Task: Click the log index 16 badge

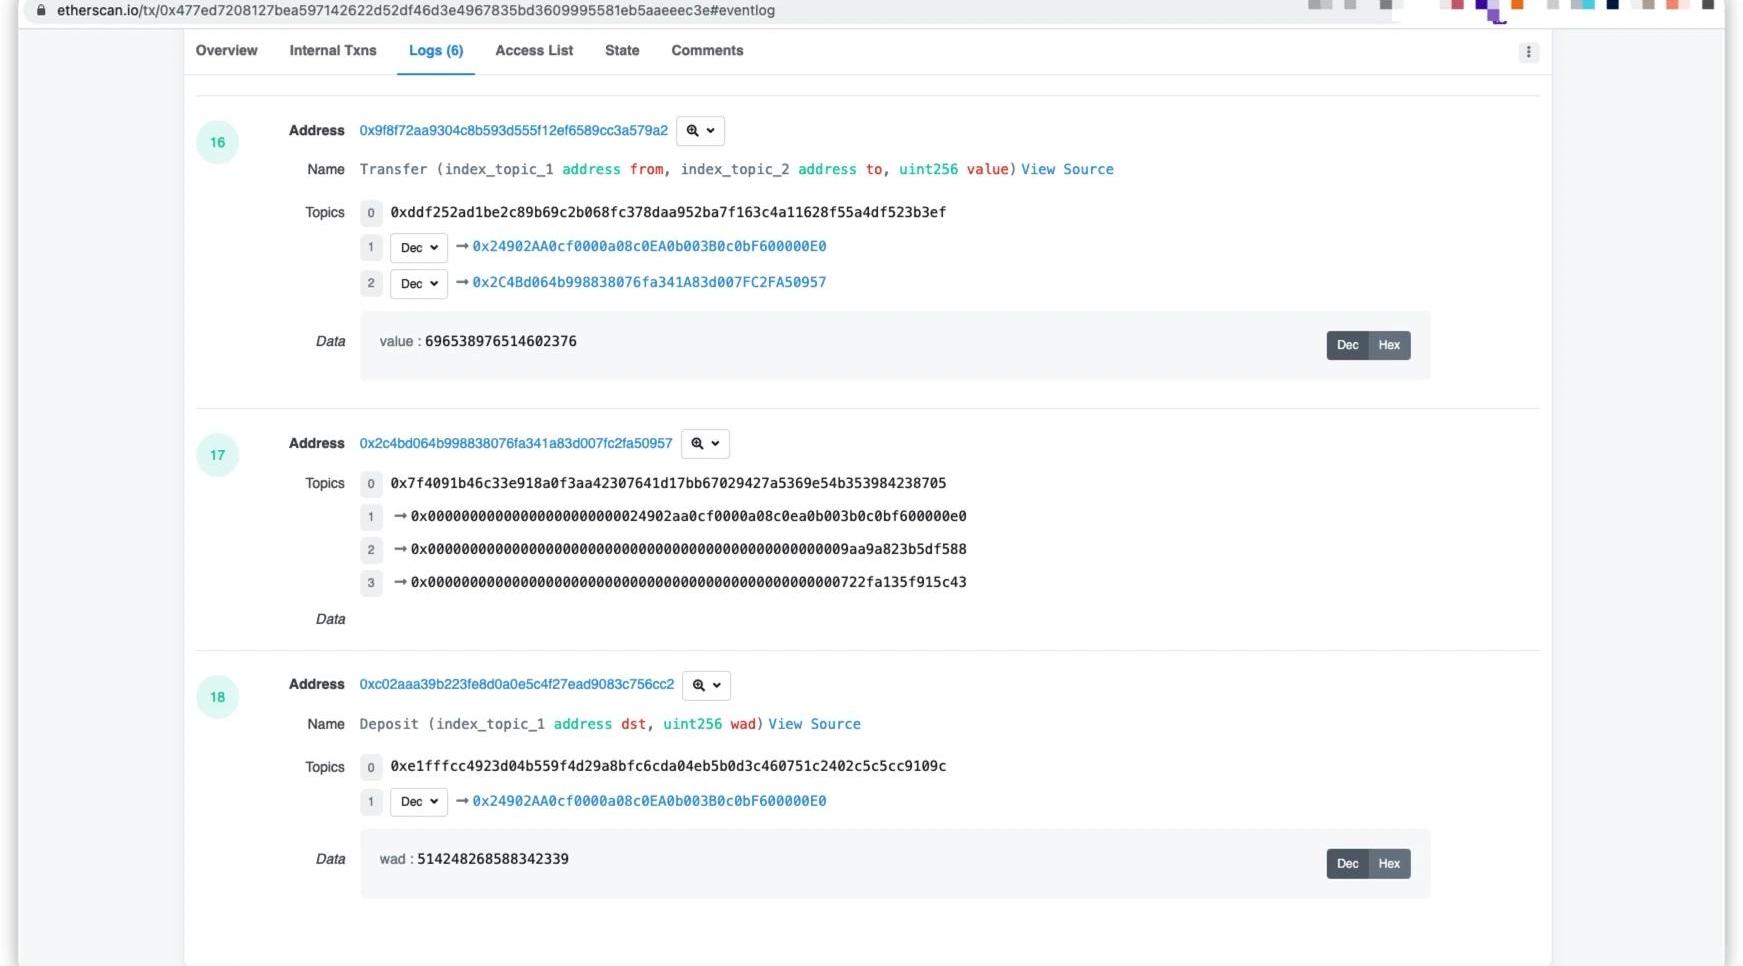Action: [x=217, y=142]
